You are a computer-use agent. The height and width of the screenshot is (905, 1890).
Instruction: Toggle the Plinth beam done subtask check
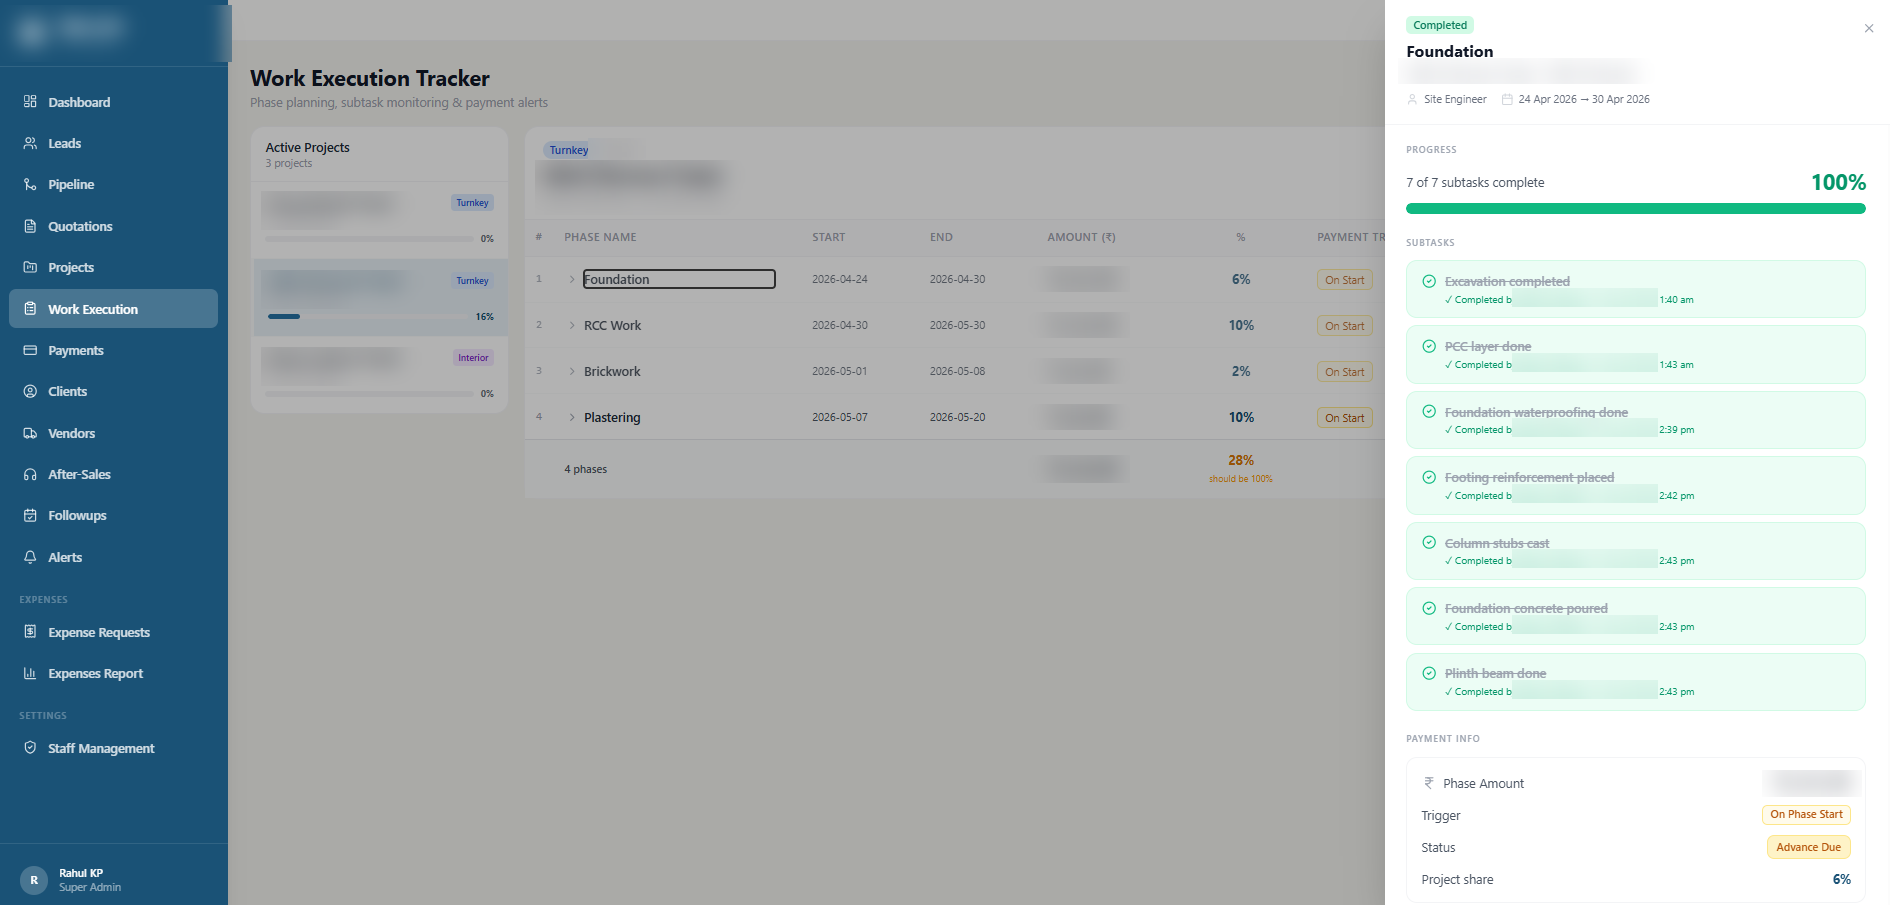(x=1429, y=673)
